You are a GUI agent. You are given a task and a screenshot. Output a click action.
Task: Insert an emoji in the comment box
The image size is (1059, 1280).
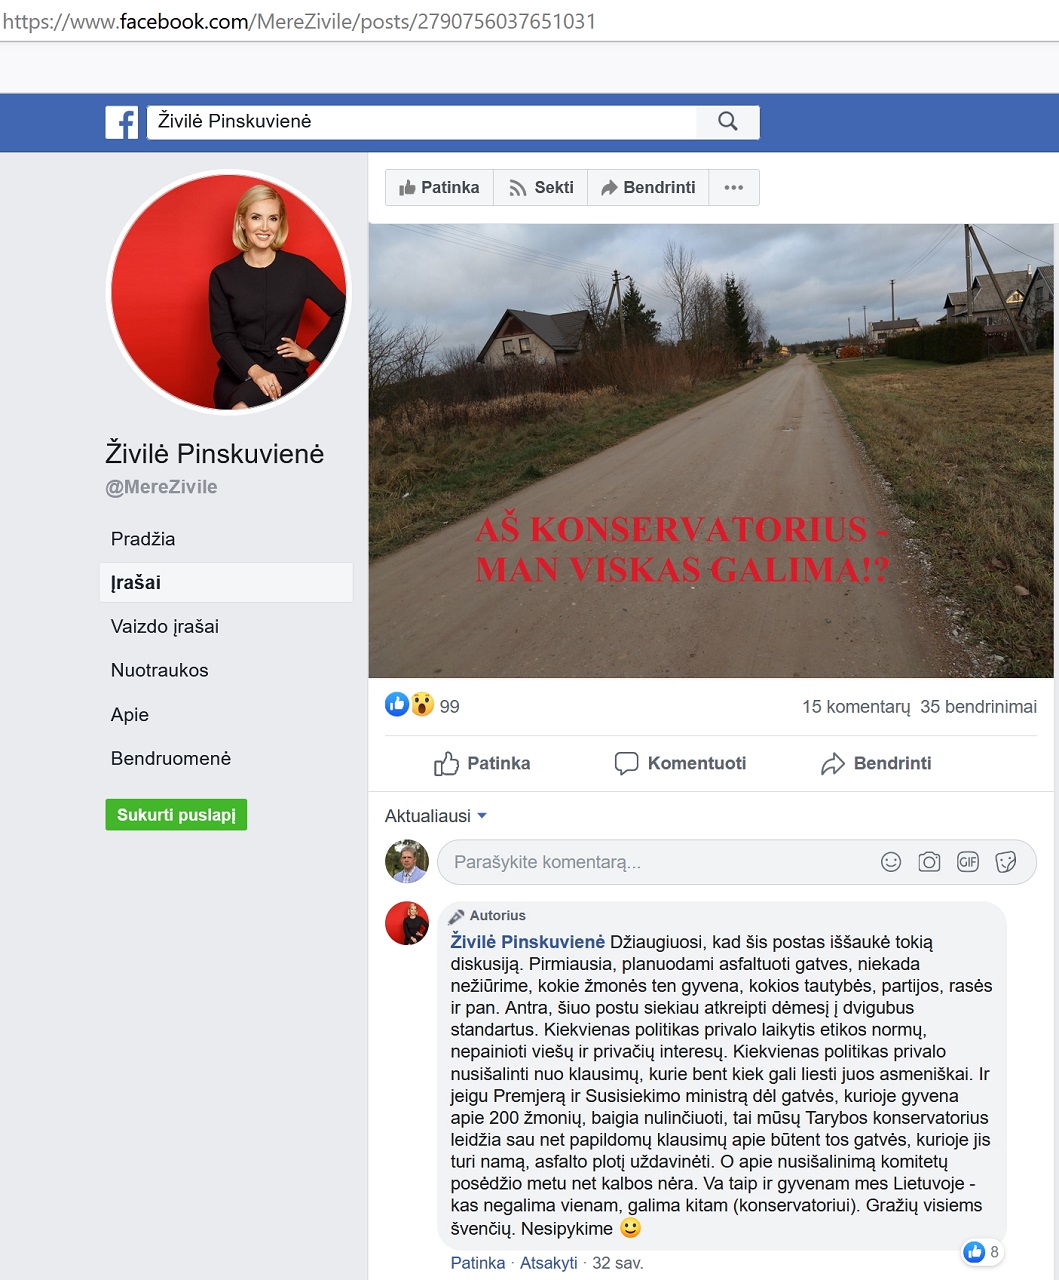(x=891, y=862)
